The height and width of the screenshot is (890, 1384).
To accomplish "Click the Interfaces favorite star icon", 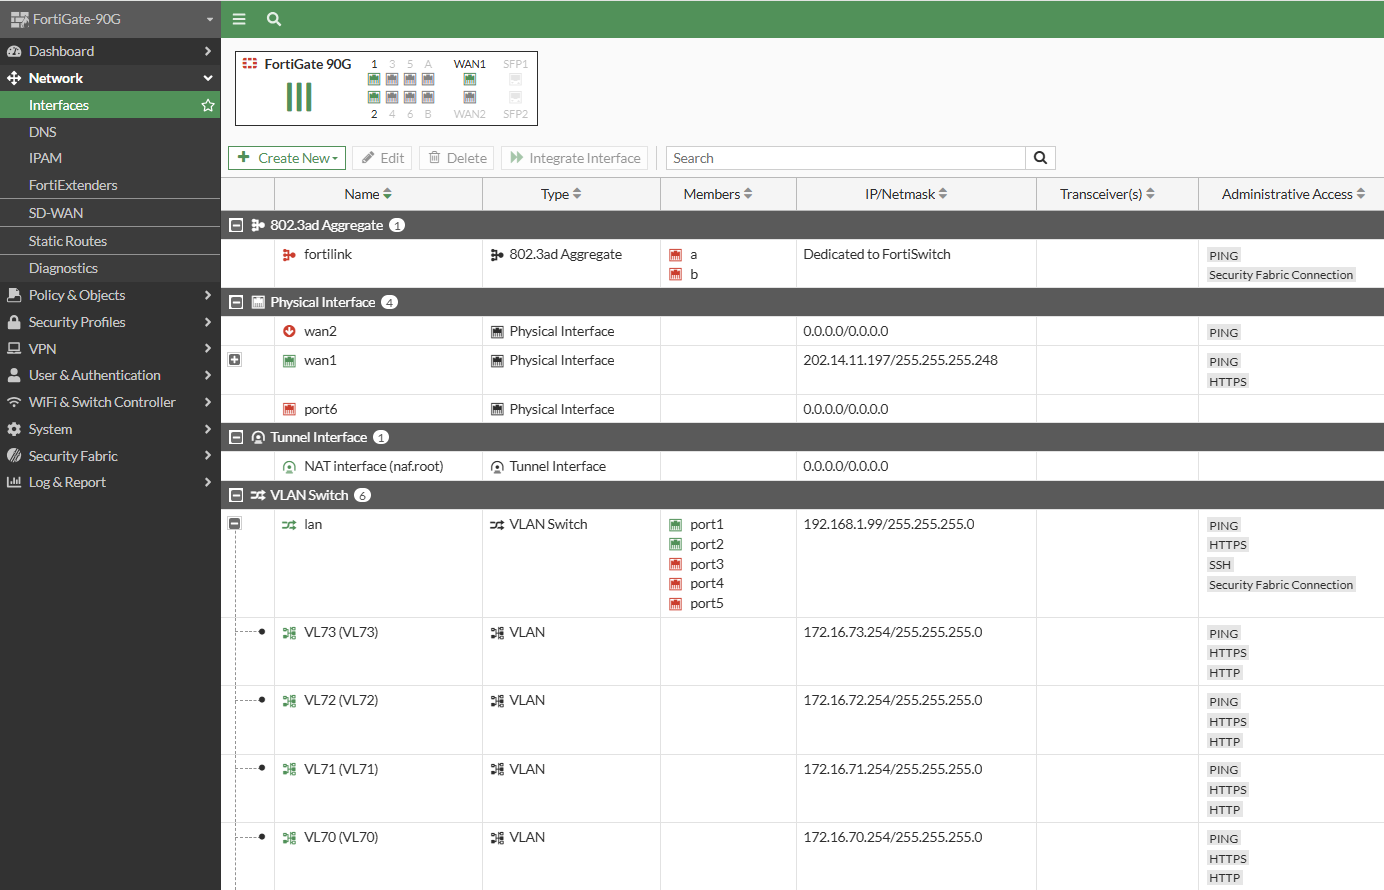I will coord(208,105).
